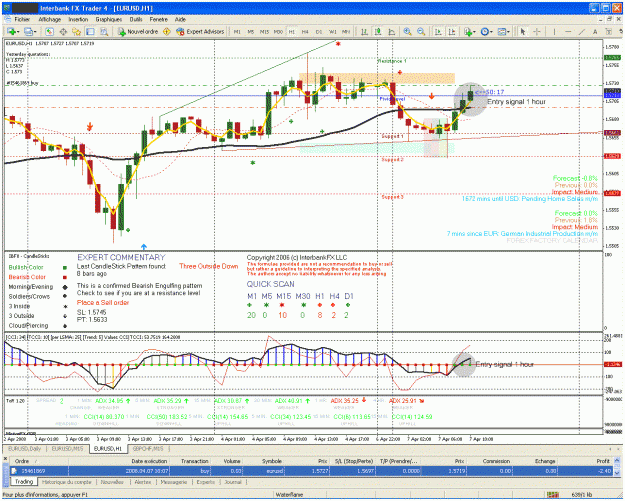Open the profiles icon
Screen dimensions: 625x501
pos(28,31)
